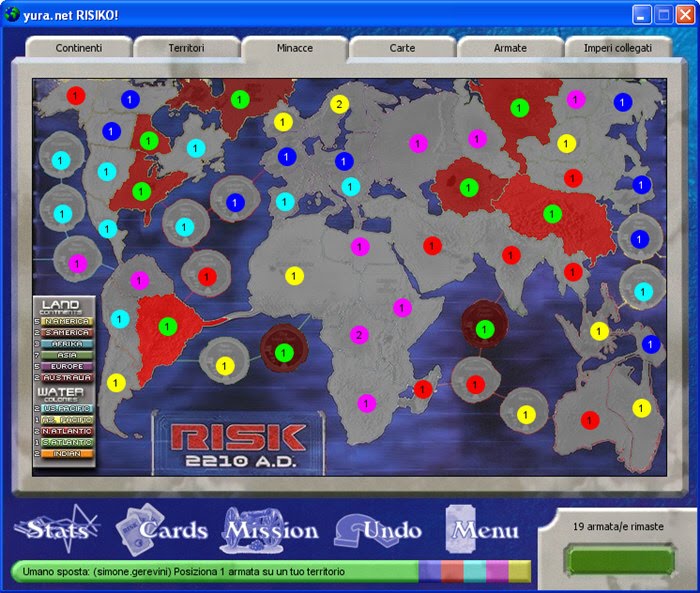
Task: Open the Cards deck button
Action: [162, 530]
